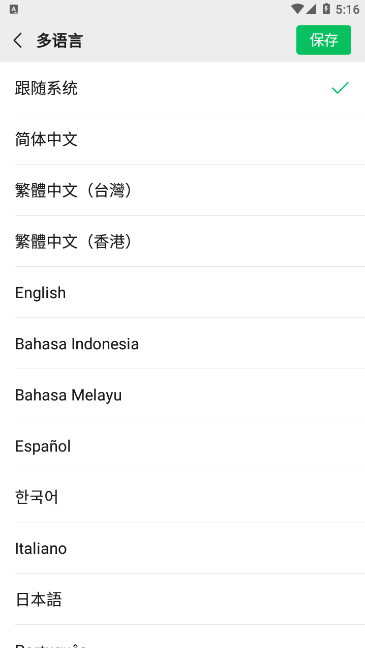This screenshot has width=365, height=648.
Task: Select 简体中文 as the language
Action: 182,139
